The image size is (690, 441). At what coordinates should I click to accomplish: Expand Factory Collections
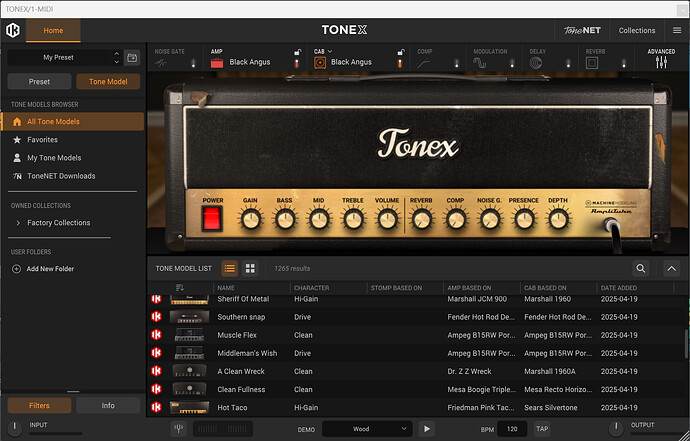click(x=18, y=223)
